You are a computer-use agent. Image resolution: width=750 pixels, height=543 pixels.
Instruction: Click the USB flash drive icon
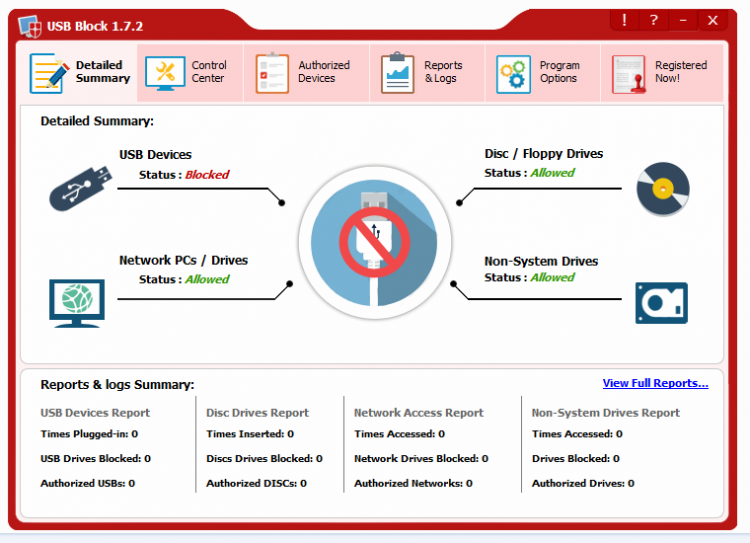tap(80, 188)
